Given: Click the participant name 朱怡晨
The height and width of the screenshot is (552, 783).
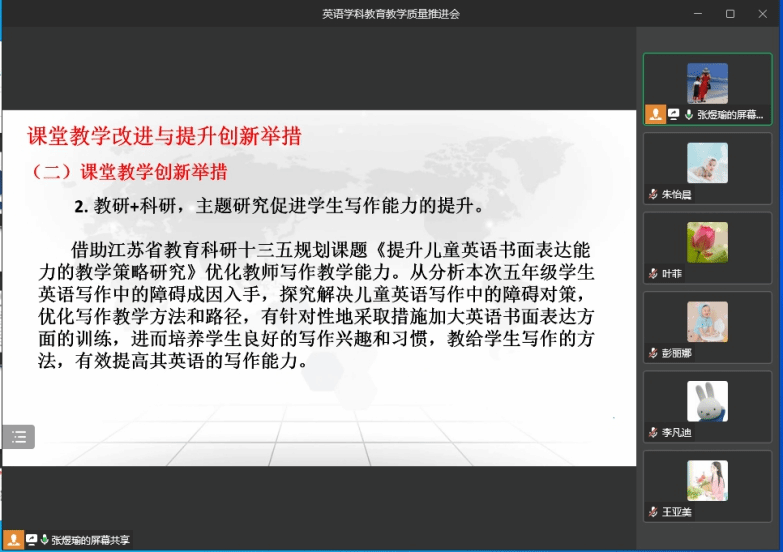Looking at the screenshot, I should pyautogui.click(x=677, y=194).
